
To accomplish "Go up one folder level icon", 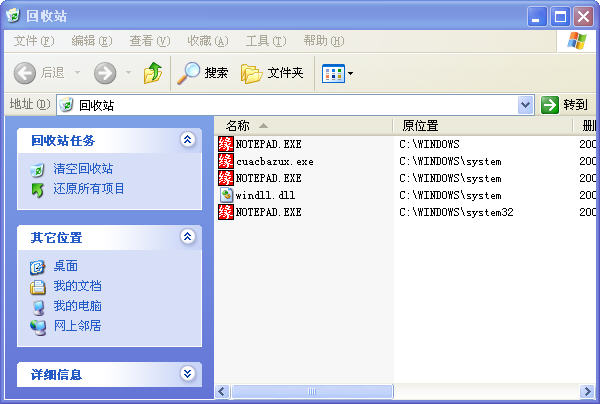I will (x=153, y=72).
